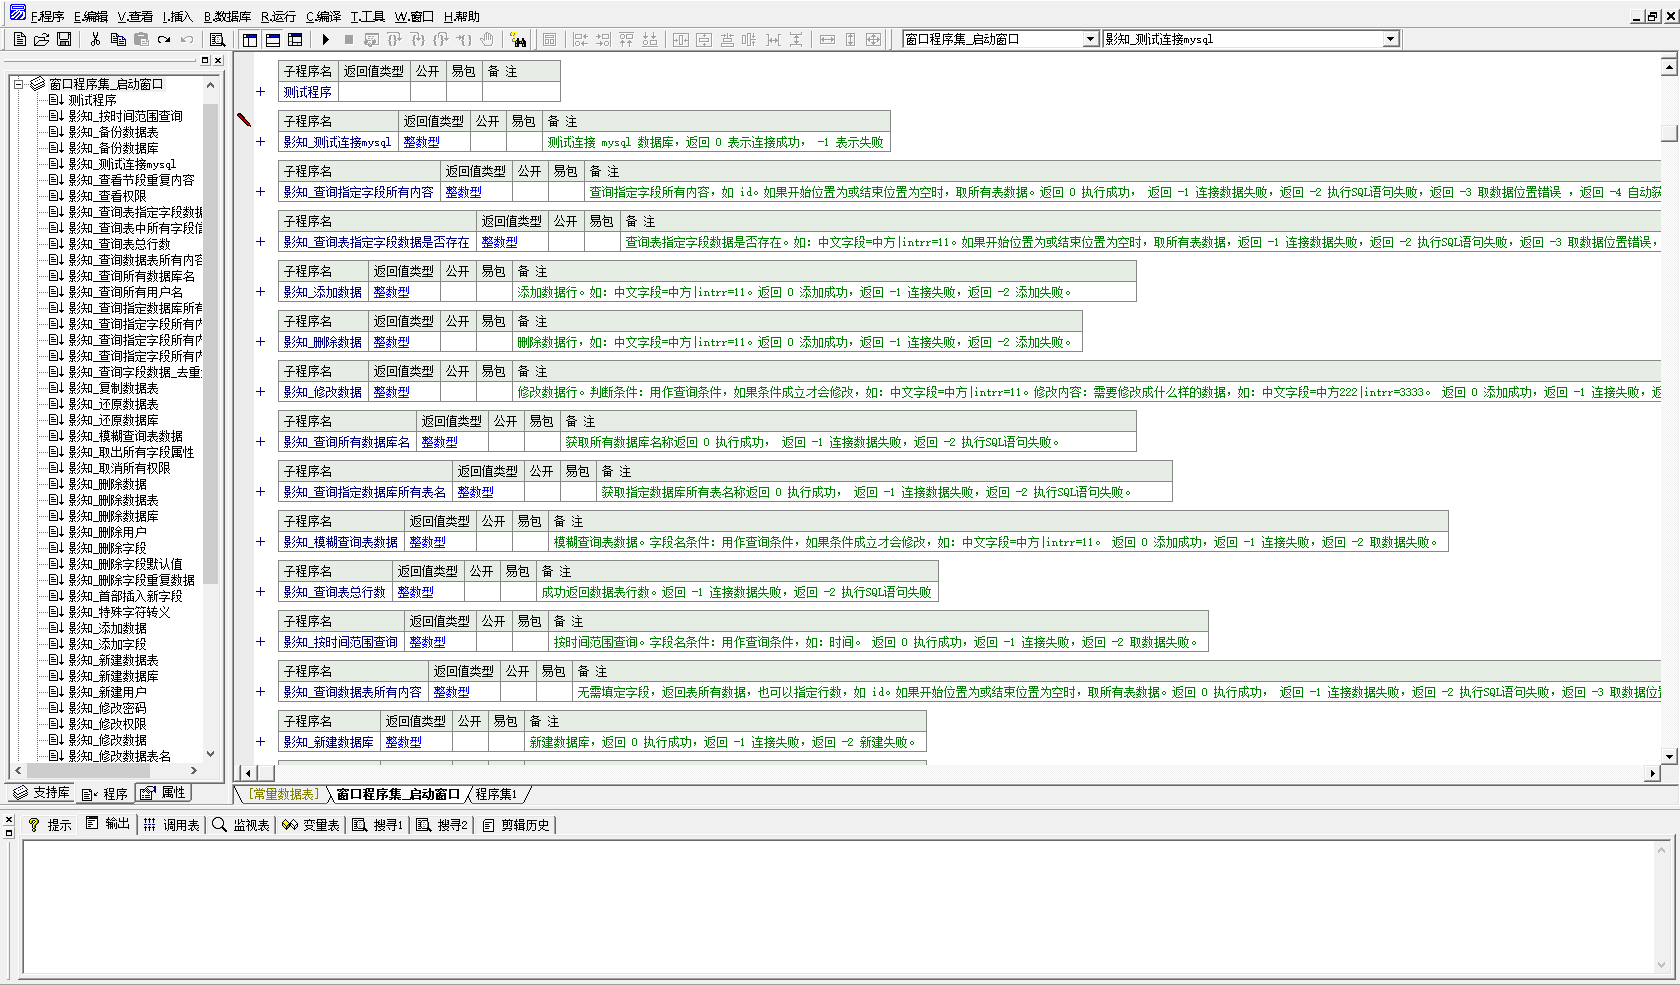This screenshot has height=985, width=1680.
Task: Click the Cut scissors icon
Action: [95, 40]
